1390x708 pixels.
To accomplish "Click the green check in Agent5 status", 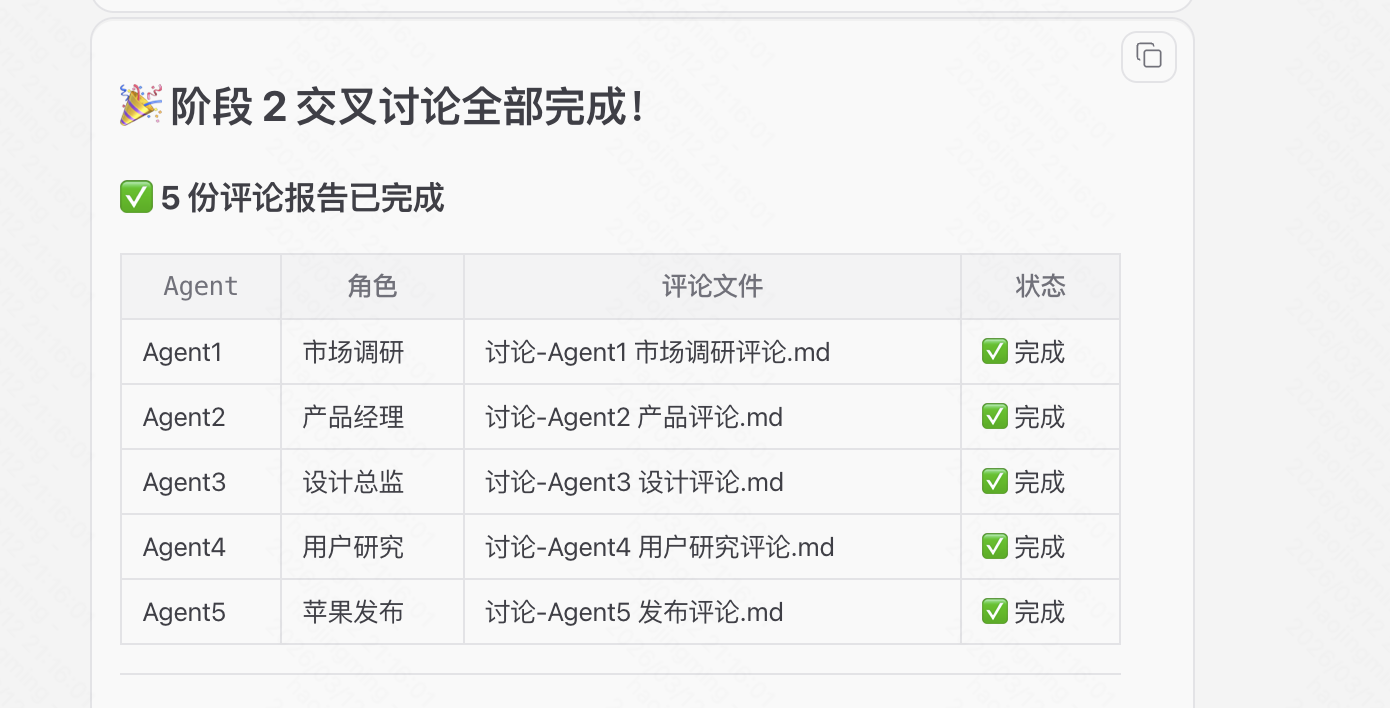I will click(x=994, y=611).
